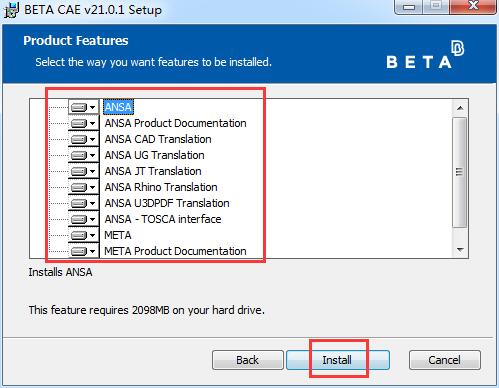This screenshot has width=499, height=388.
Task: Select META Product Documentation feature
Action: point(175,251)
